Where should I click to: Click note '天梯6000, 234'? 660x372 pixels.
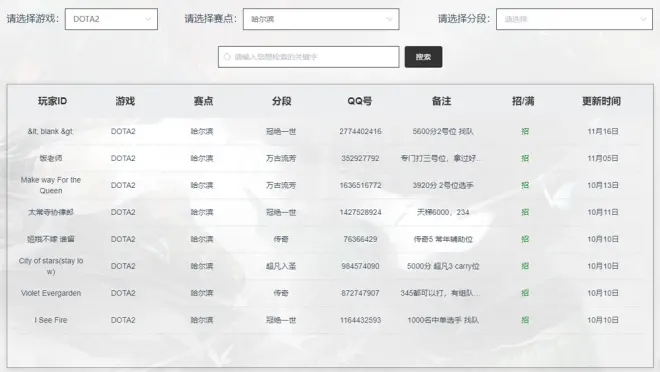(443, 212)
